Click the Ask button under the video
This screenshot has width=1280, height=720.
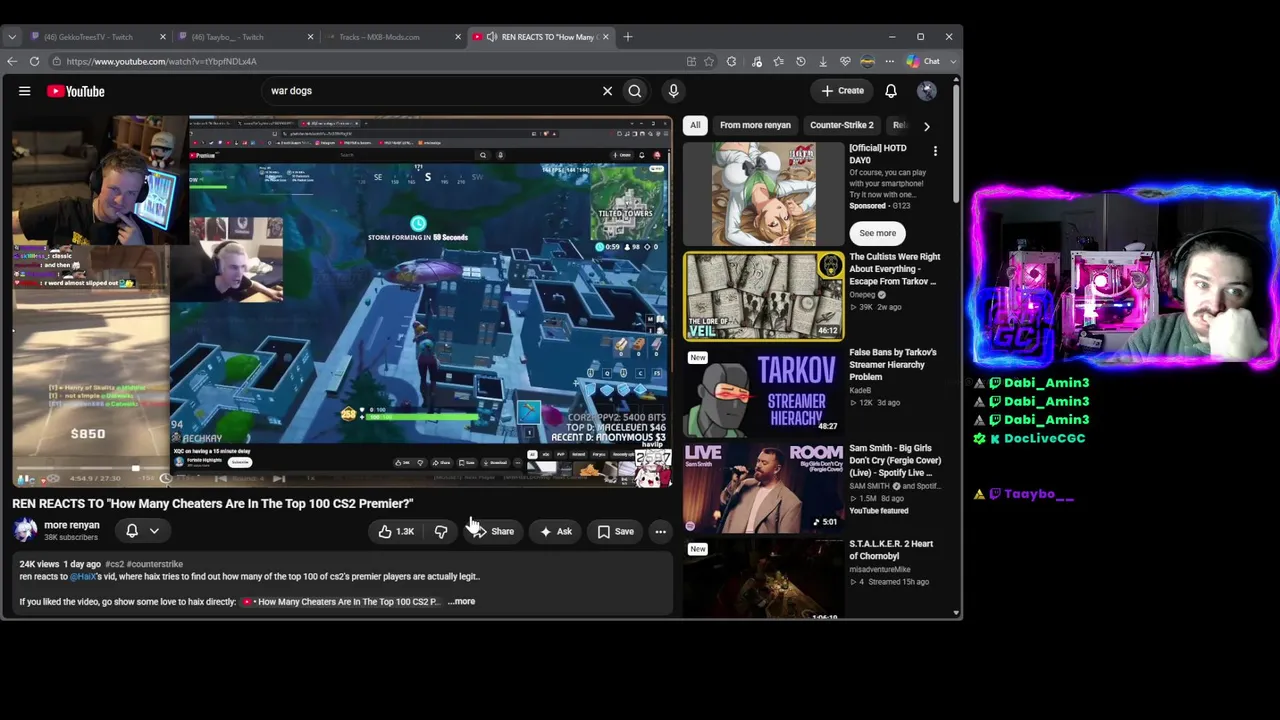pyautogui.click(x=556, y=532)
